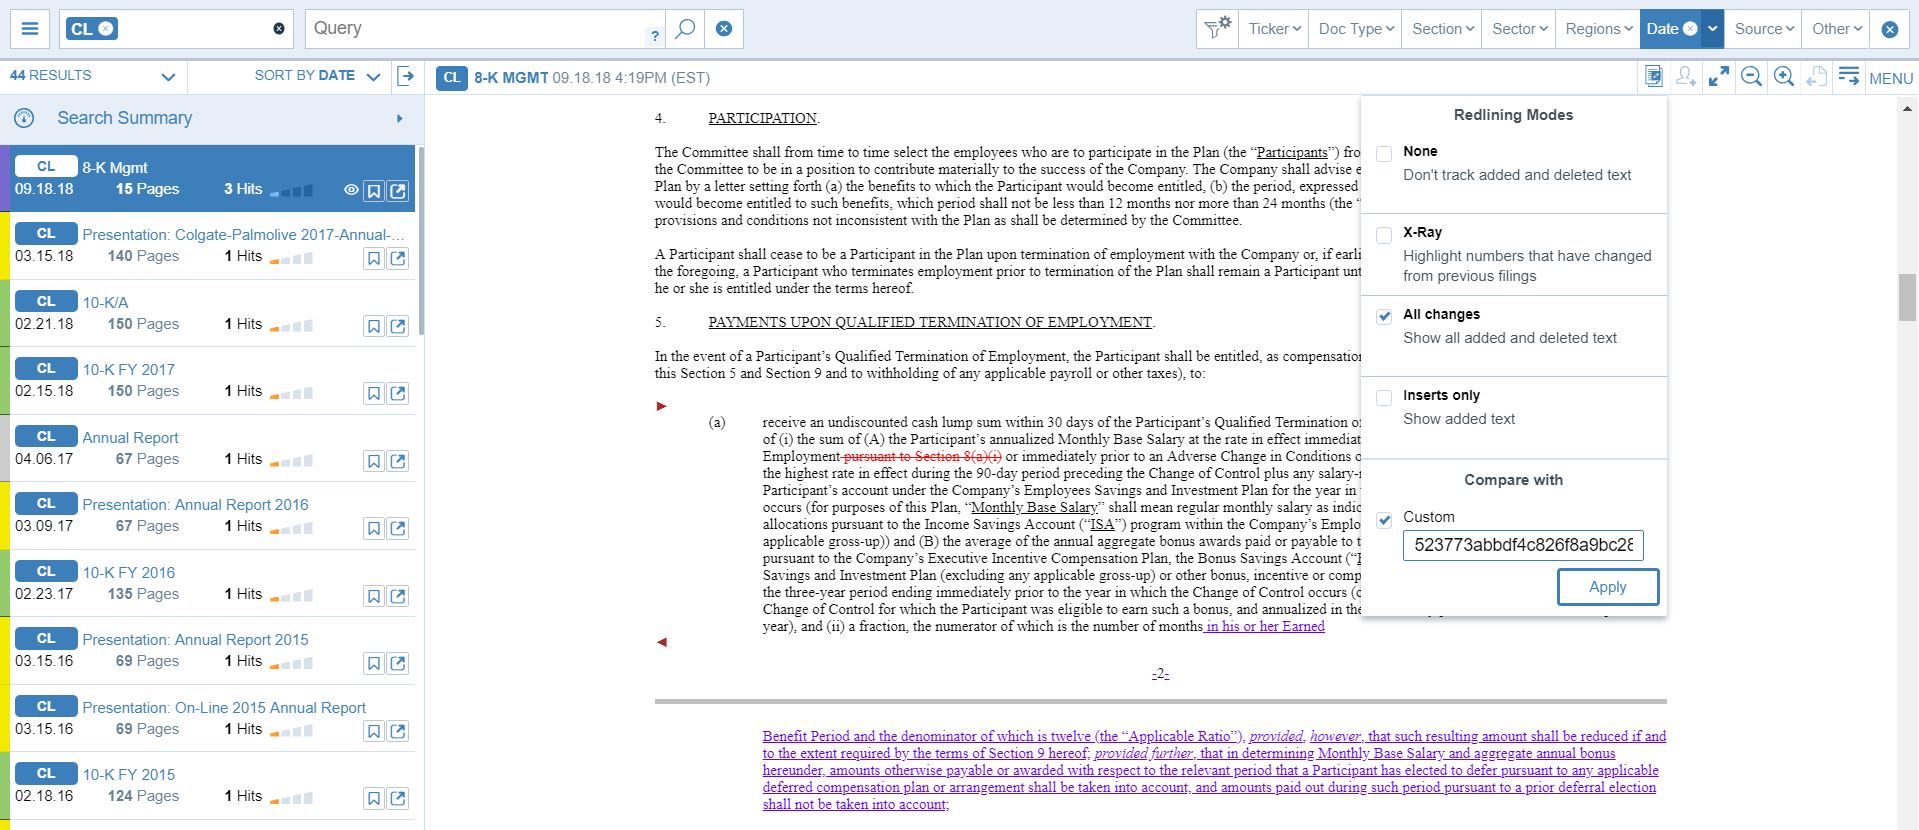This screenshot has width=1919, height=830.
Task: Open Presentation: On-Line 2015 Annual Report
Action: click(x=224, y=707)
